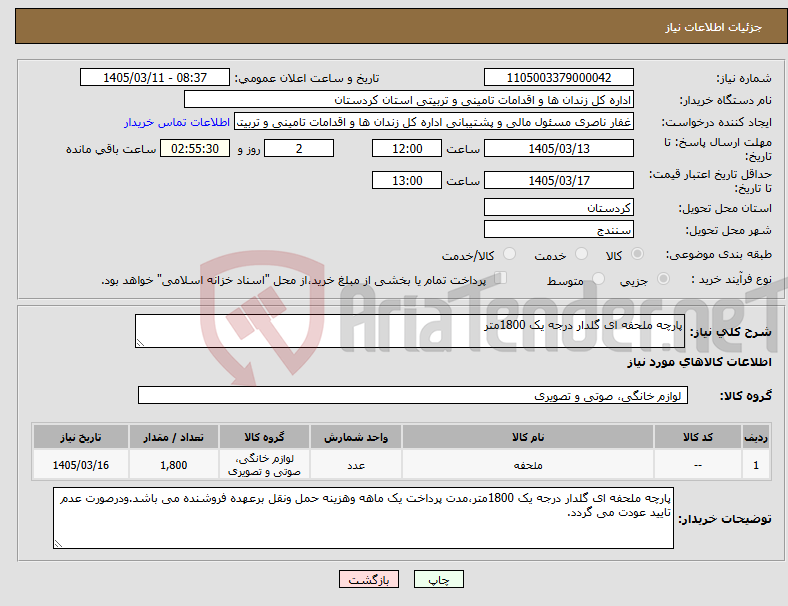Select the خدمت radio button
Image resolution: width=788 pixels, height=606 pixels.
click(x=581, y=254)
